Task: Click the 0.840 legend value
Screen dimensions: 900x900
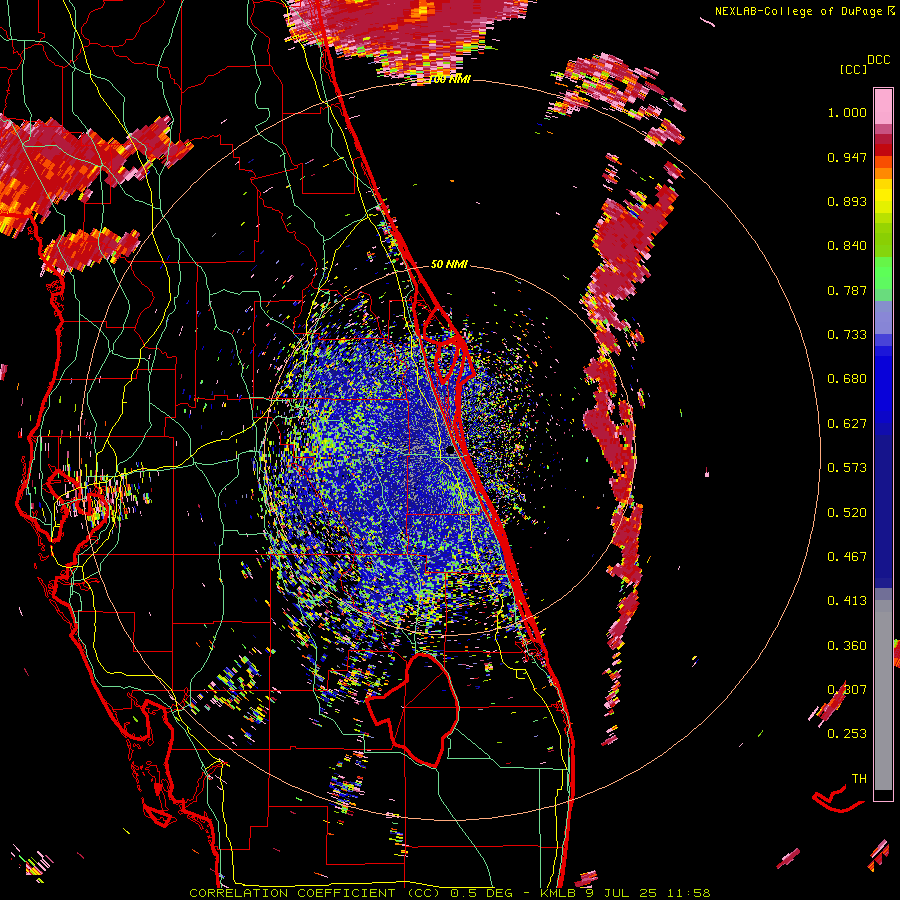Action: pyautogui.click(x=847, y=246)
